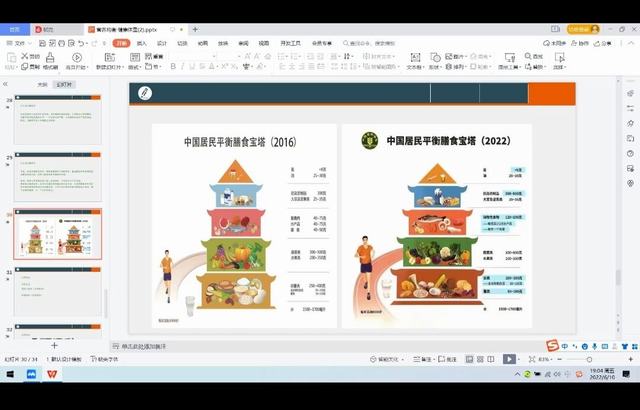Open the 文件 file menu dropdown

pyautogui.click(x=21, y=43)
